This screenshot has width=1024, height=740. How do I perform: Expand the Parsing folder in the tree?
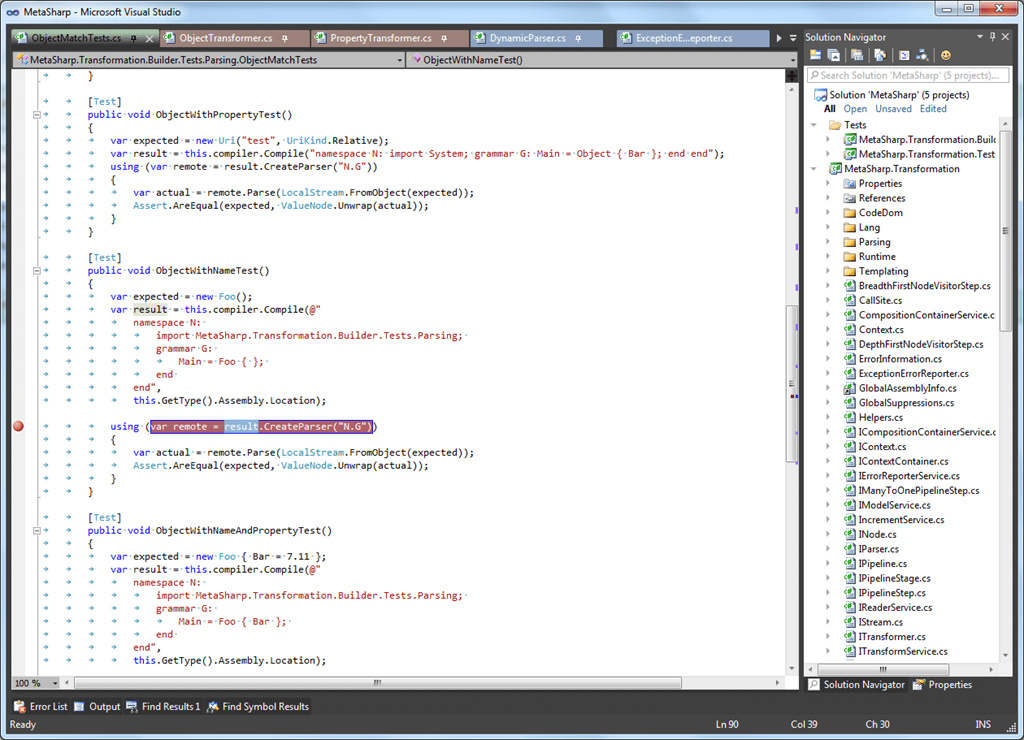[x=828, y=242]
